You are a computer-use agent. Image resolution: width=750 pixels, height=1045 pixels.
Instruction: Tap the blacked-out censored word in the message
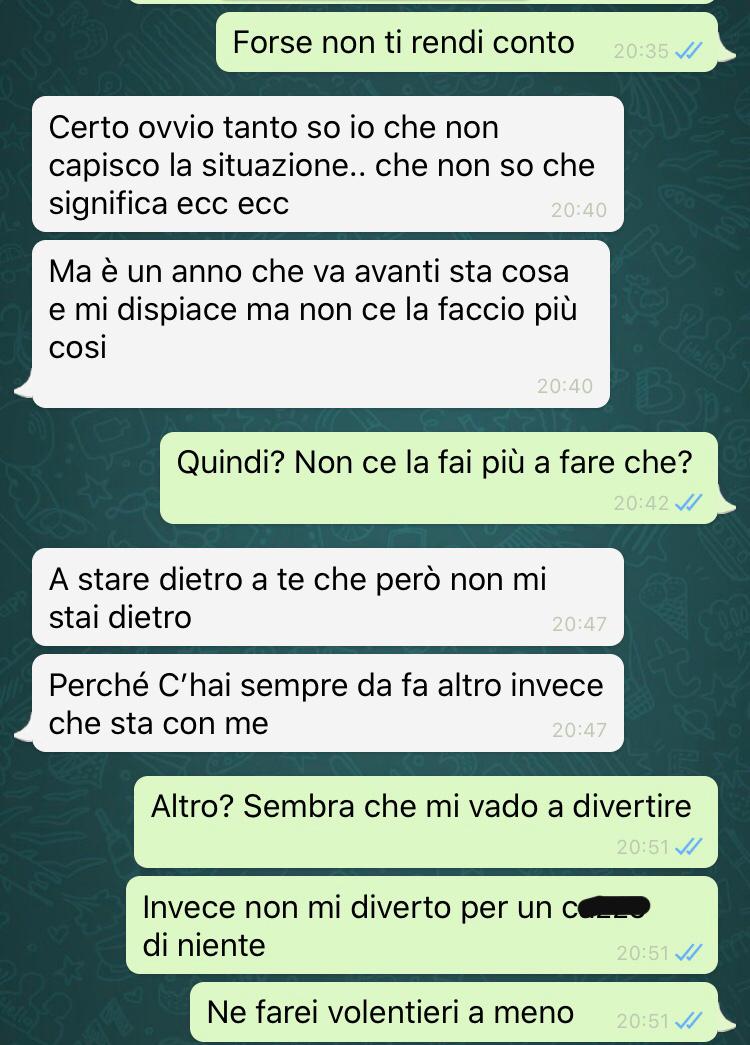click(x=612, y=907)
